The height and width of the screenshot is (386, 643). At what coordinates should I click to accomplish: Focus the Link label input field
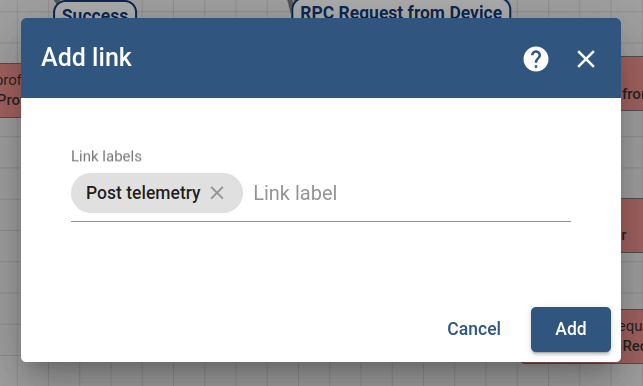point(411,193)
